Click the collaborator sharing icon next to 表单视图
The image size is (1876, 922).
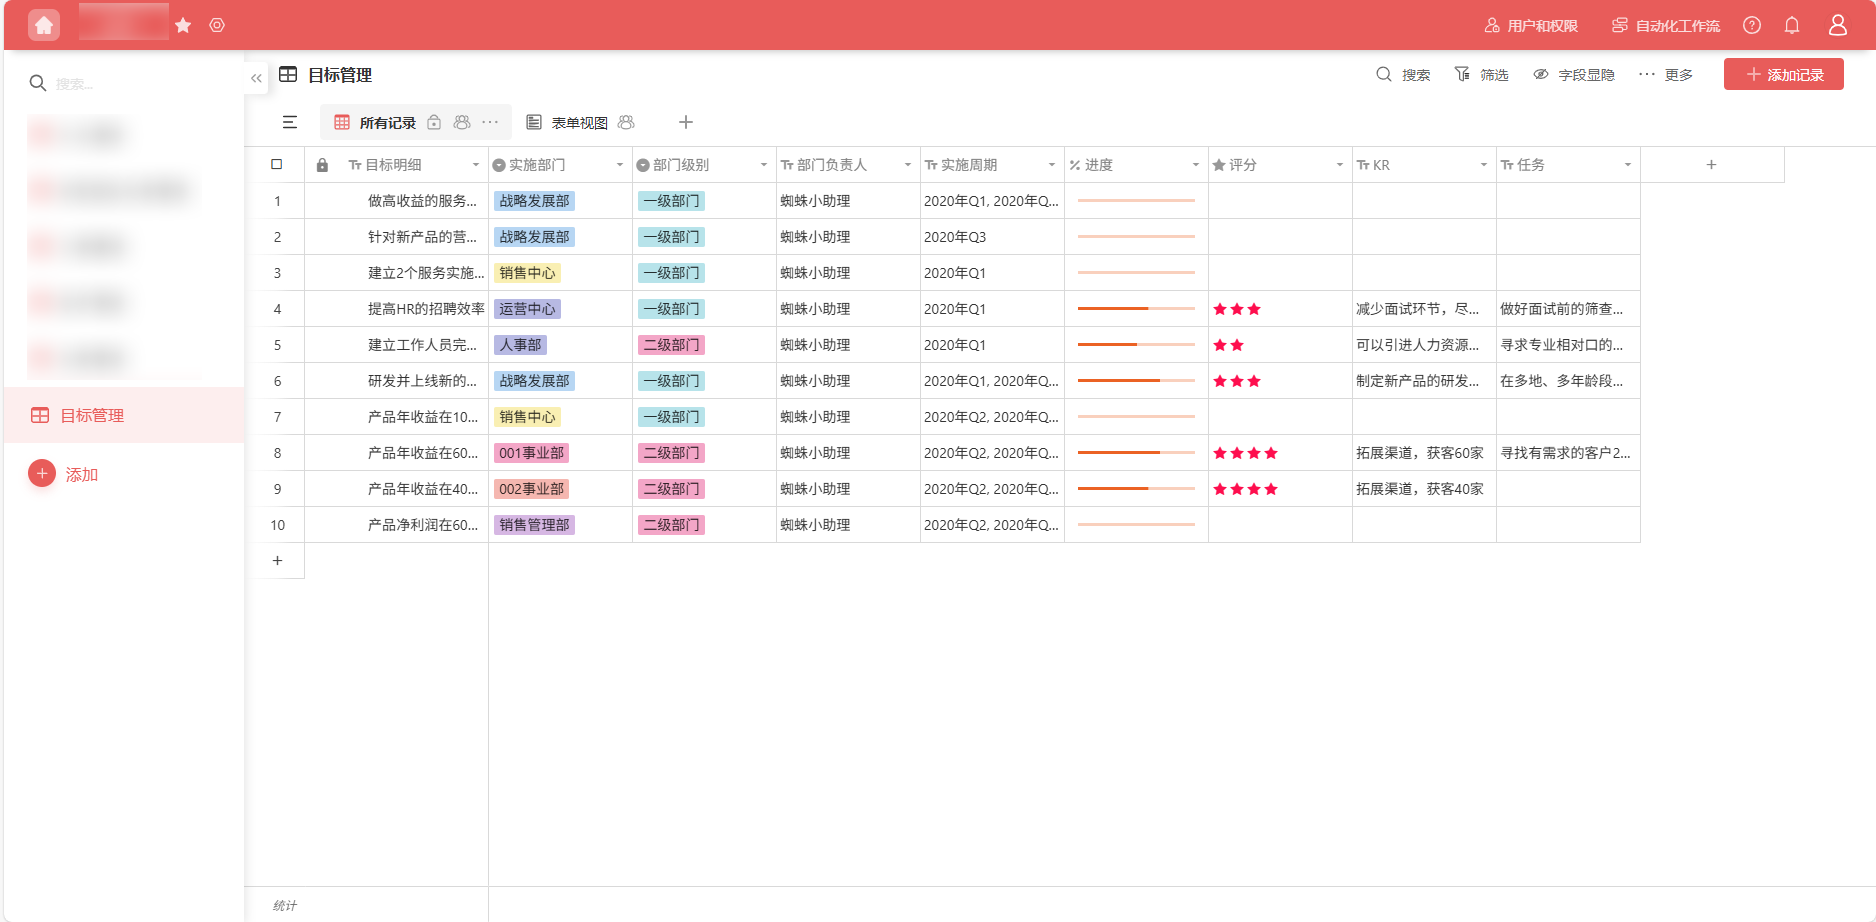[626, 122]
